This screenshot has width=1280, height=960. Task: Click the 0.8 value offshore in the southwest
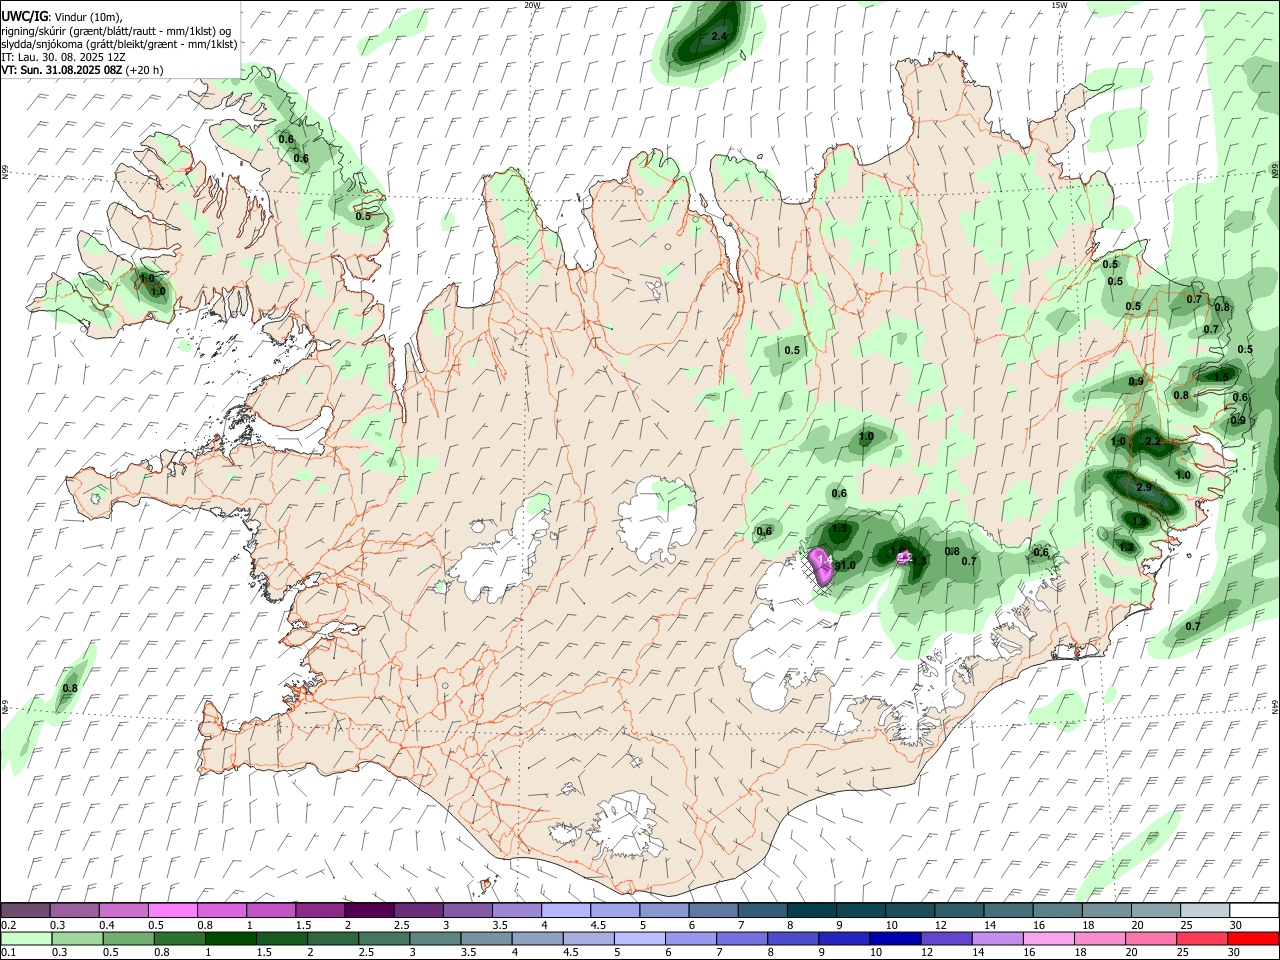point(70,689)
